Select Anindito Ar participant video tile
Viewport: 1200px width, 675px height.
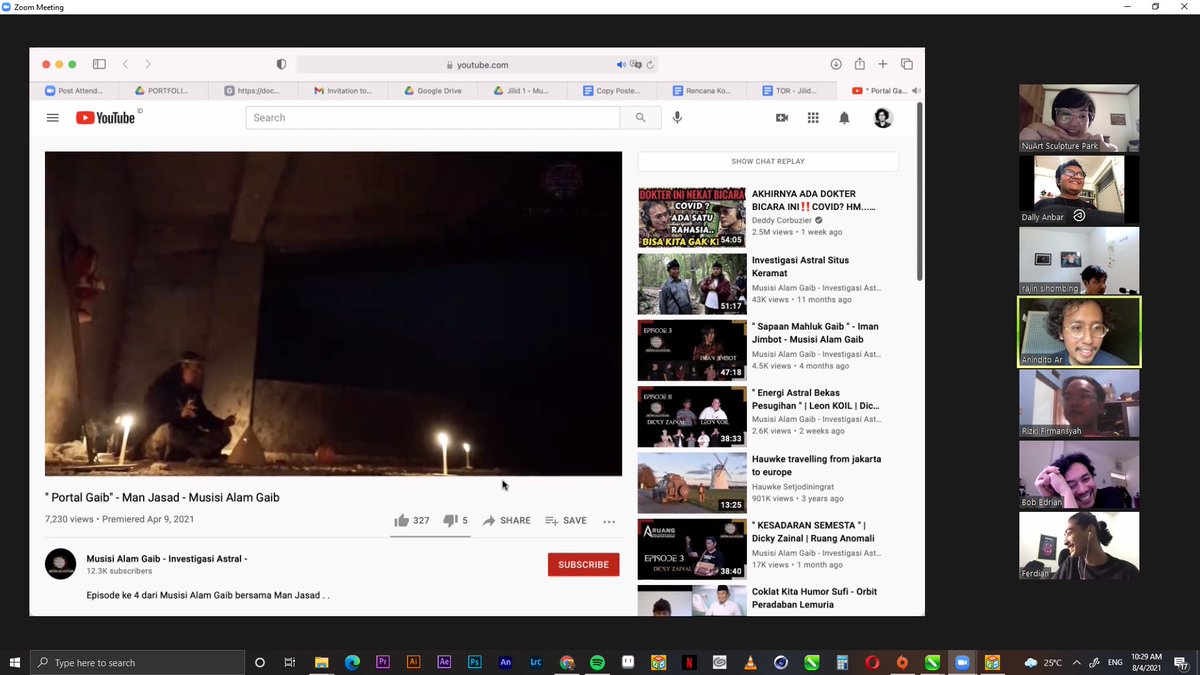(x=1079, y=332)
